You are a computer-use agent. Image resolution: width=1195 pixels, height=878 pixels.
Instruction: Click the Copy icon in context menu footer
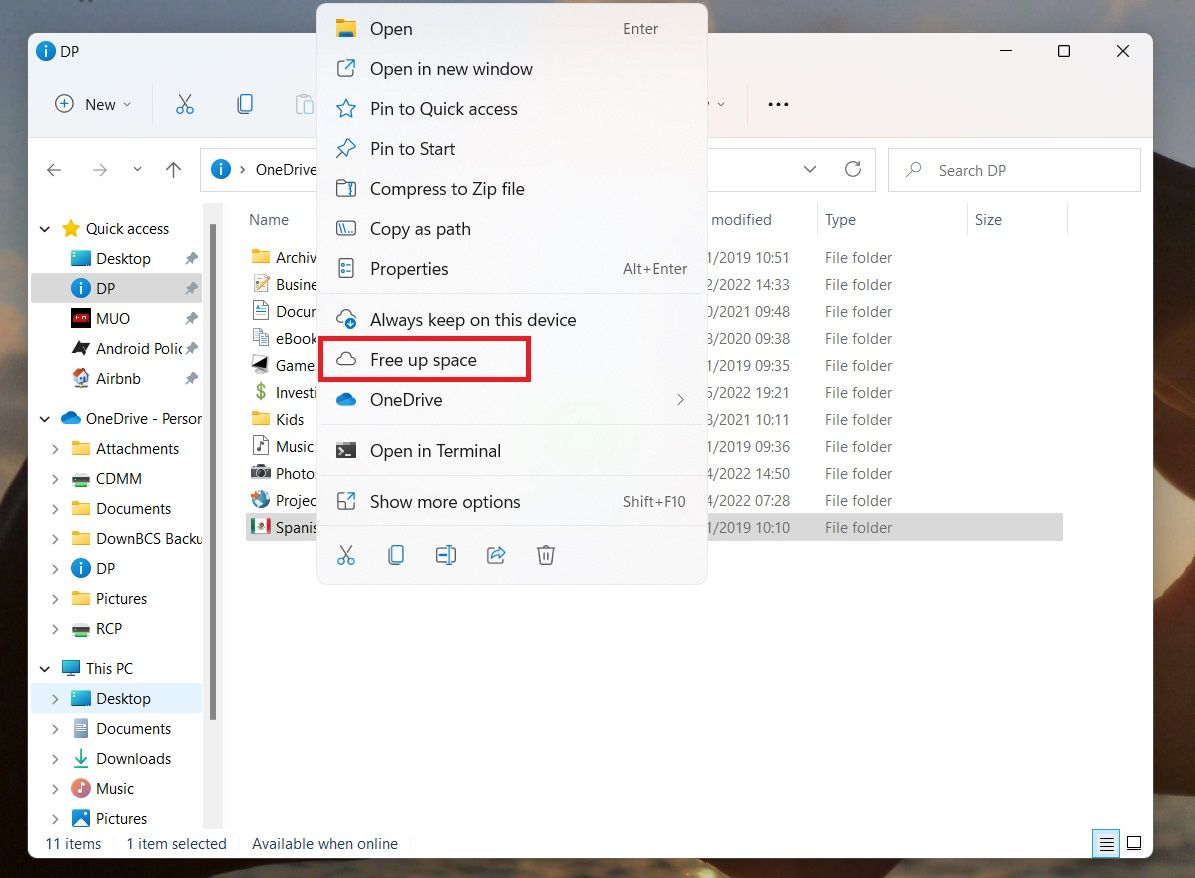pyautogui.click(x=396, y=554)
